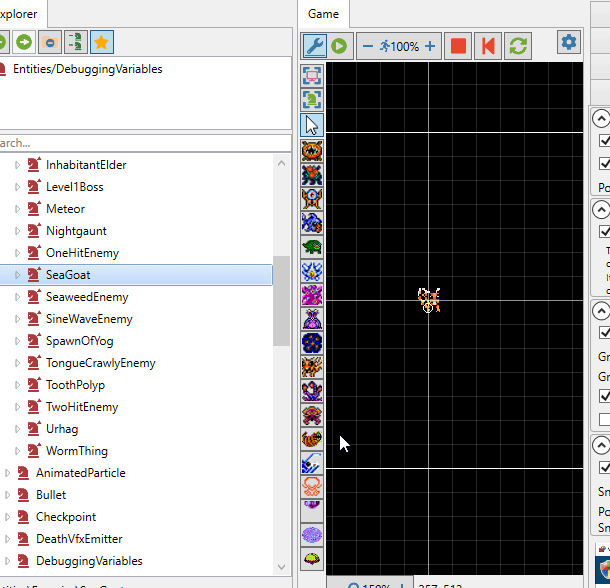This screenshot has height=588, width=610.
Task: Click the red stop button
Action: [458, 46]
